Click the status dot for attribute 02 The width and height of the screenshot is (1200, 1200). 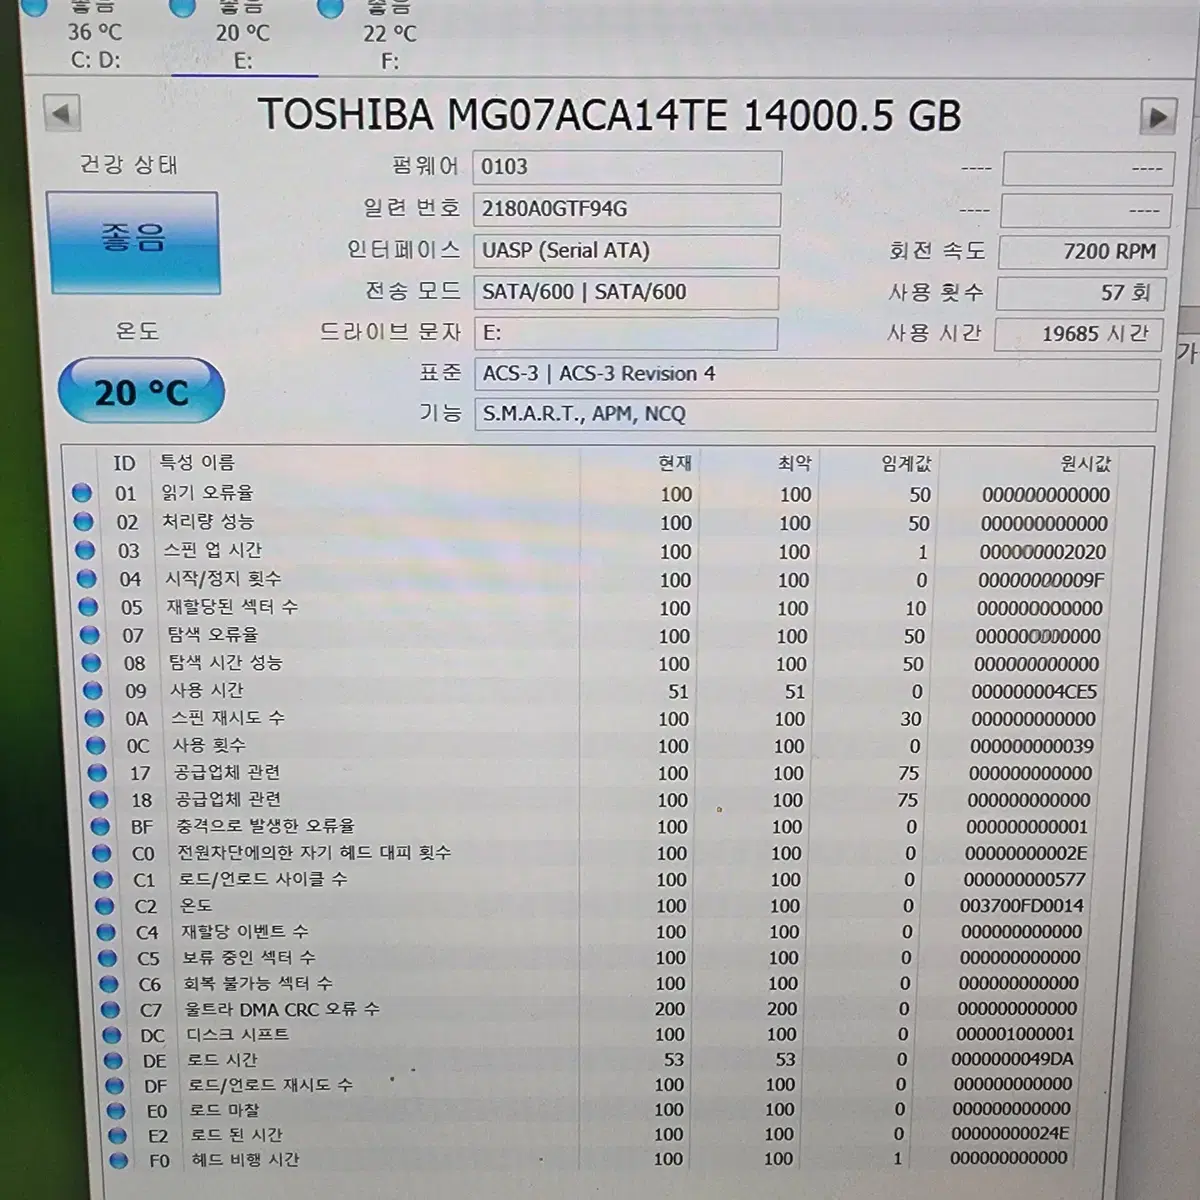click(x=83, y=522)
